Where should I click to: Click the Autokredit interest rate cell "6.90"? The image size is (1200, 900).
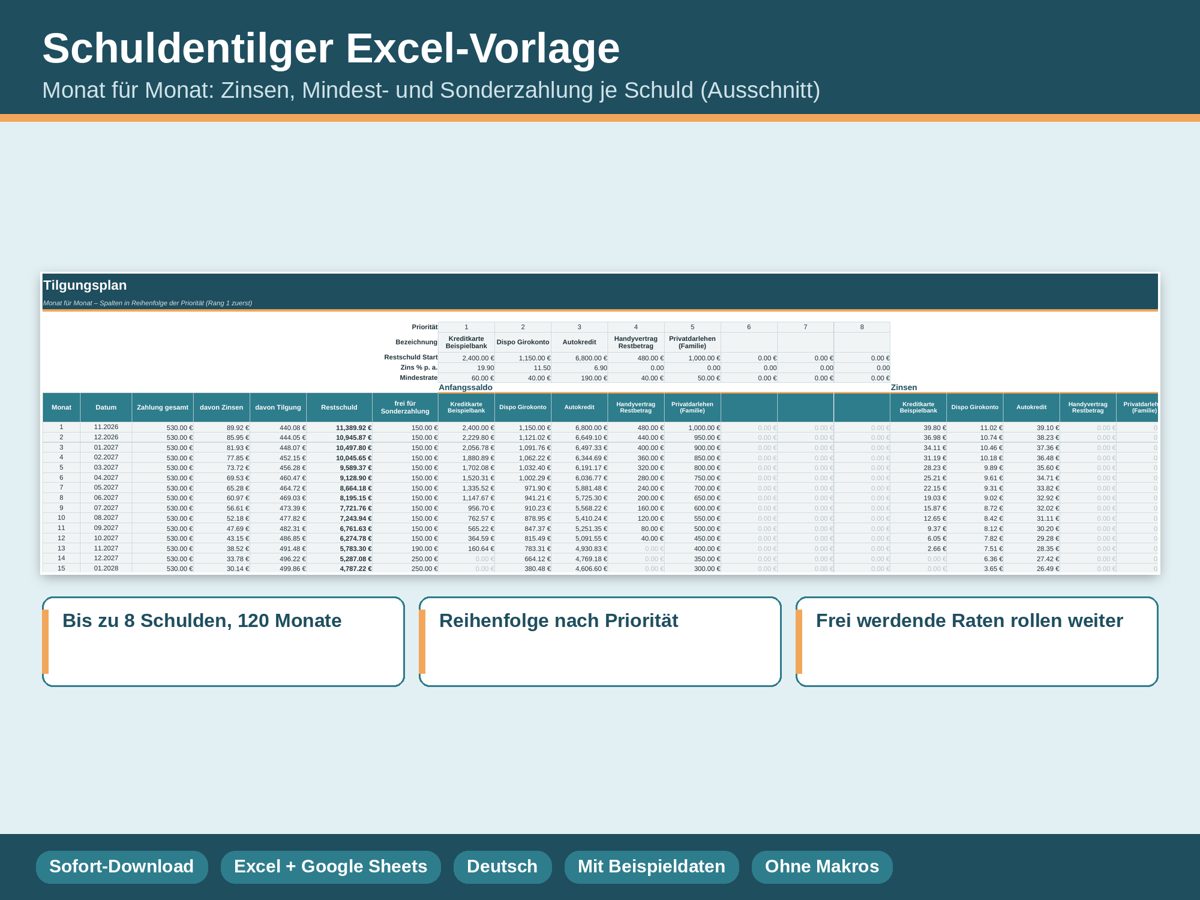[579, 368]
